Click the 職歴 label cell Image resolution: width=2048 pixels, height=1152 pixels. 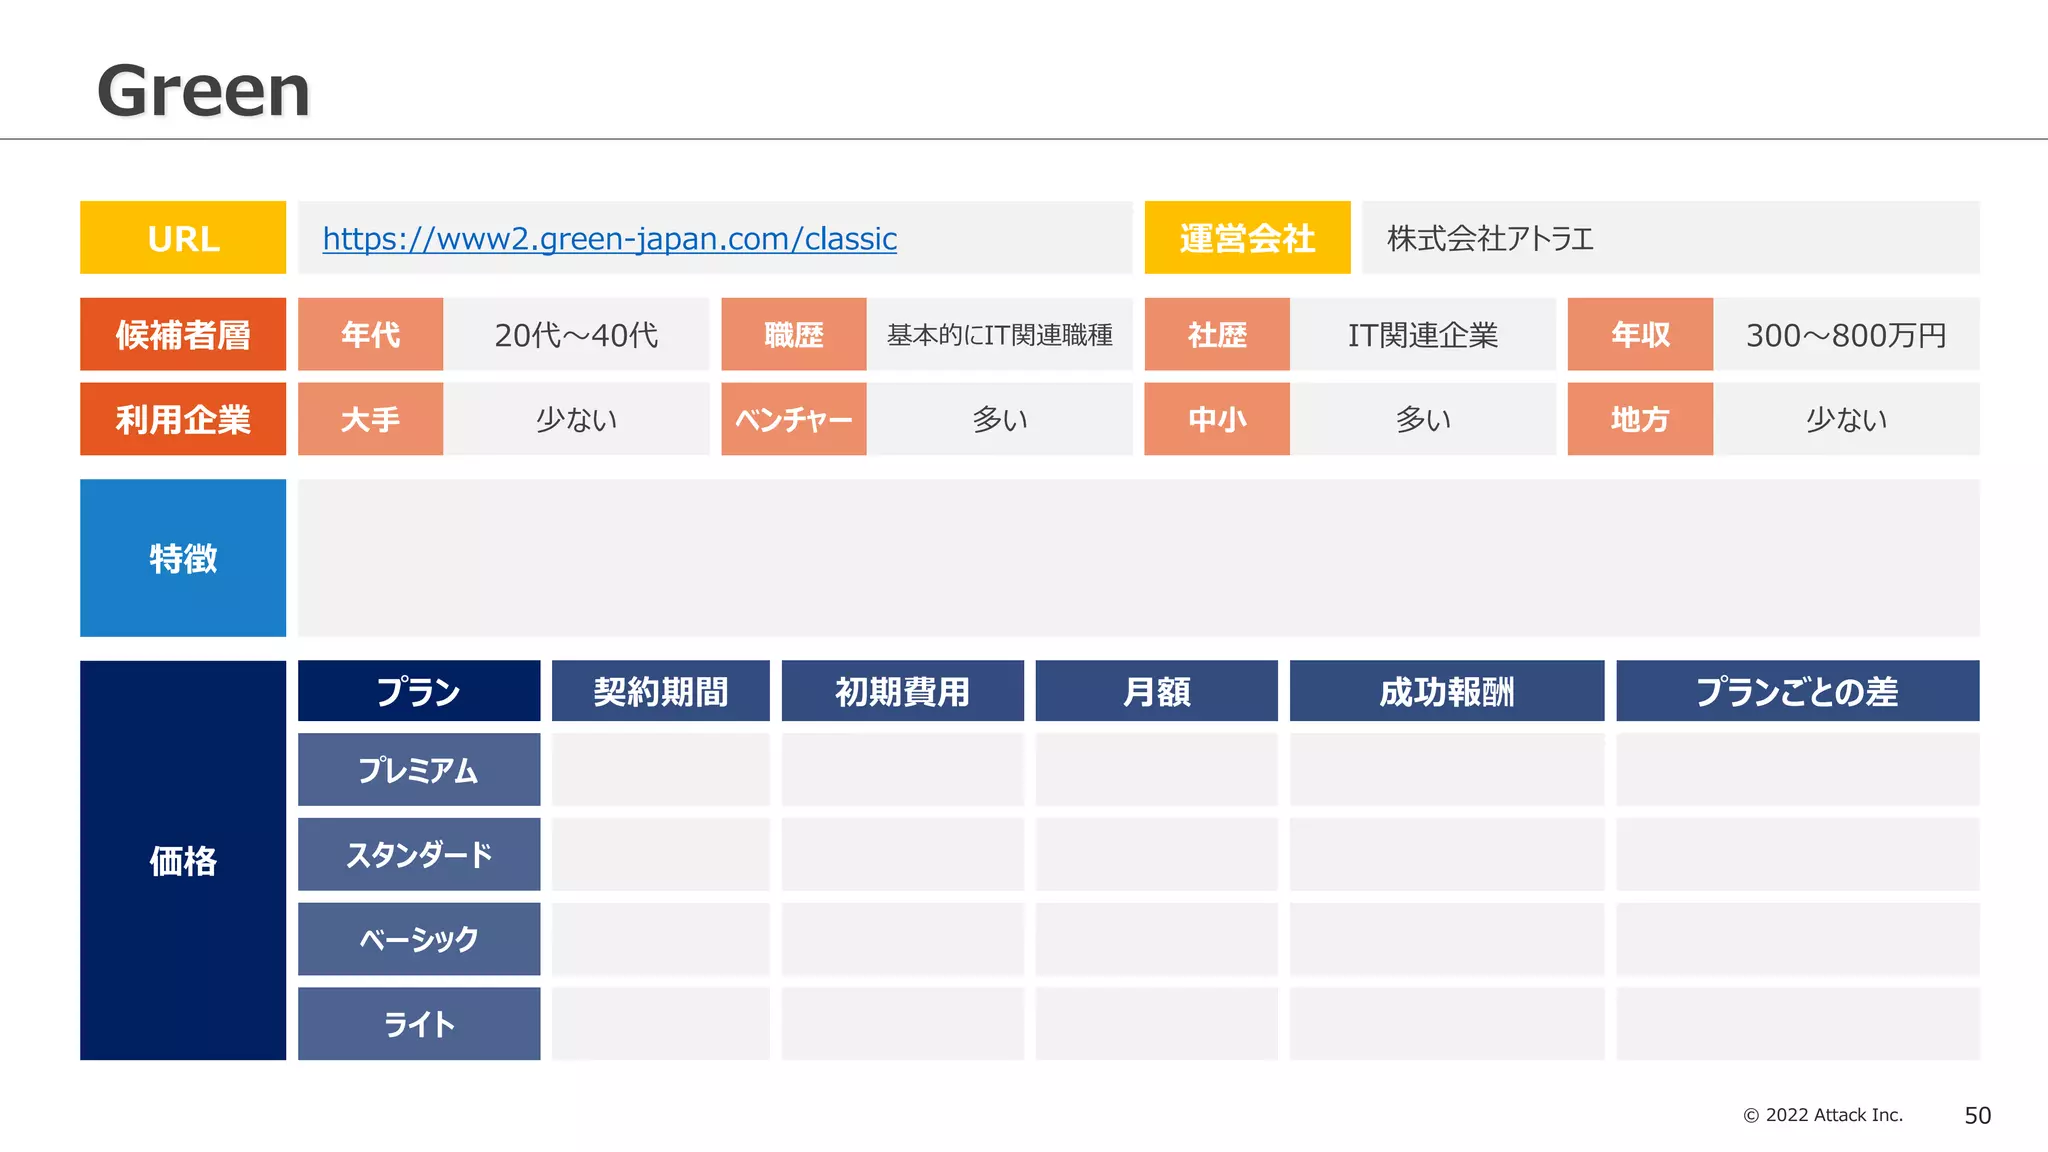(x=794, y=334)
